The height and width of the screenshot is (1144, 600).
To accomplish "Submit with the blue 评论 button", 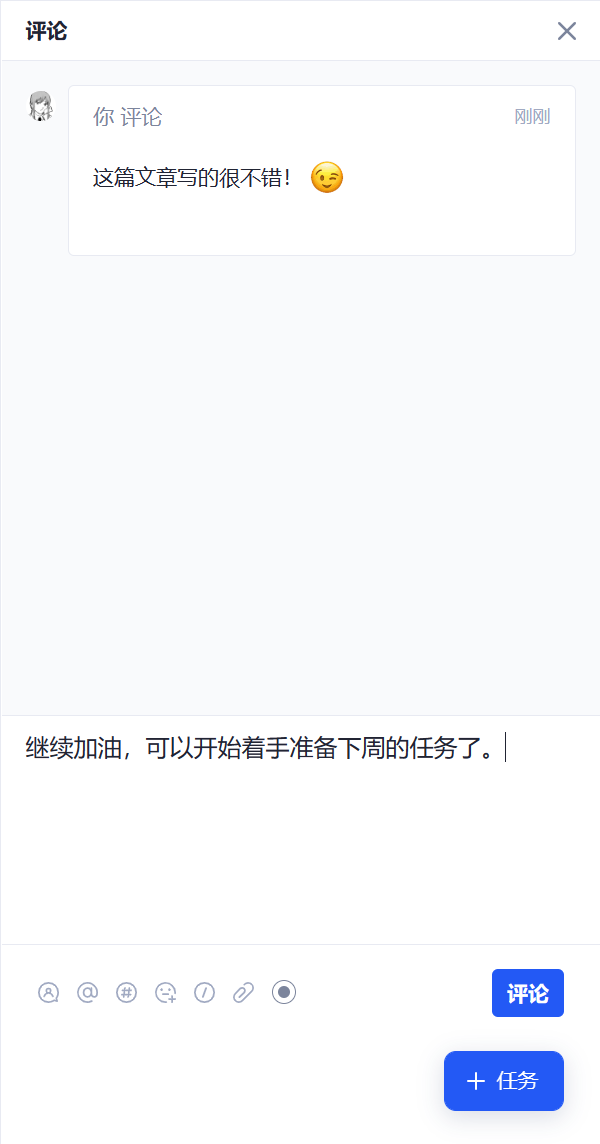I will click(x=528, y=992).
